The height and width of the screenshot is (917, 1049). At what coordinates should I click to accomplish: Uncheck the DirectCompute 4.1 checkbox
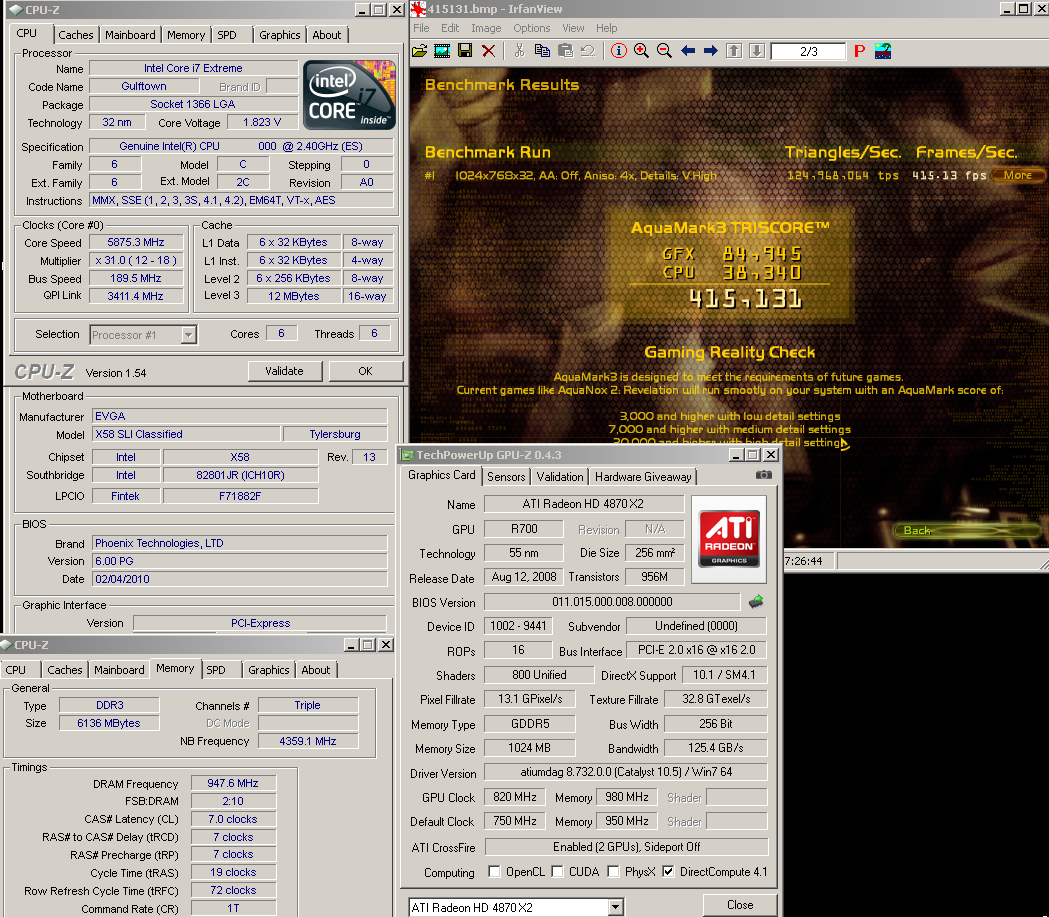click(x=668, y=872)
